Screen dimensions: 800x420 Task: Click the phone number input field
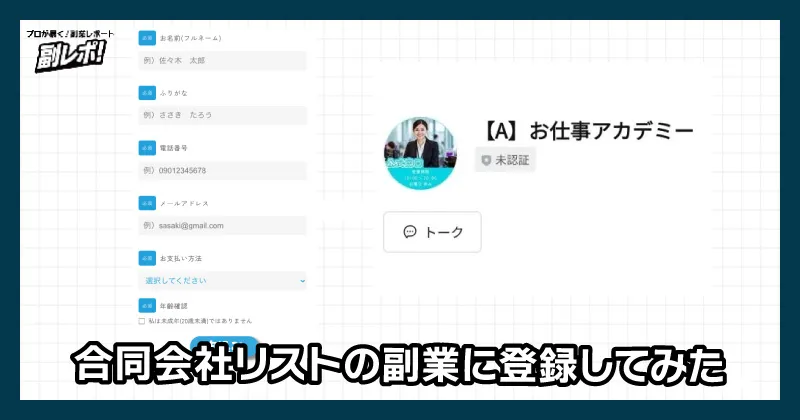point(222,170)
